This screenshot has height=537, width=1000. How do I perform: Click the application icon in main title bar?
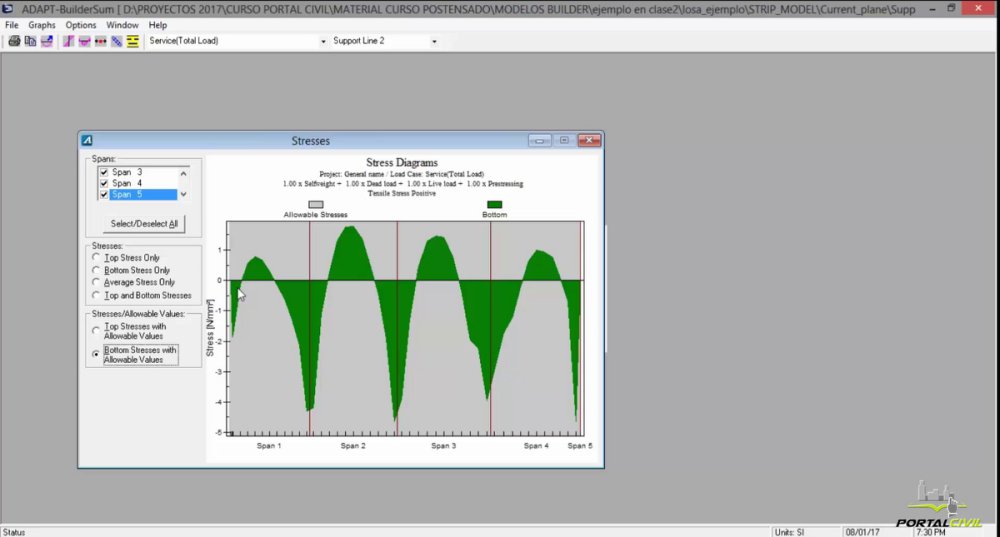(8, 9)
